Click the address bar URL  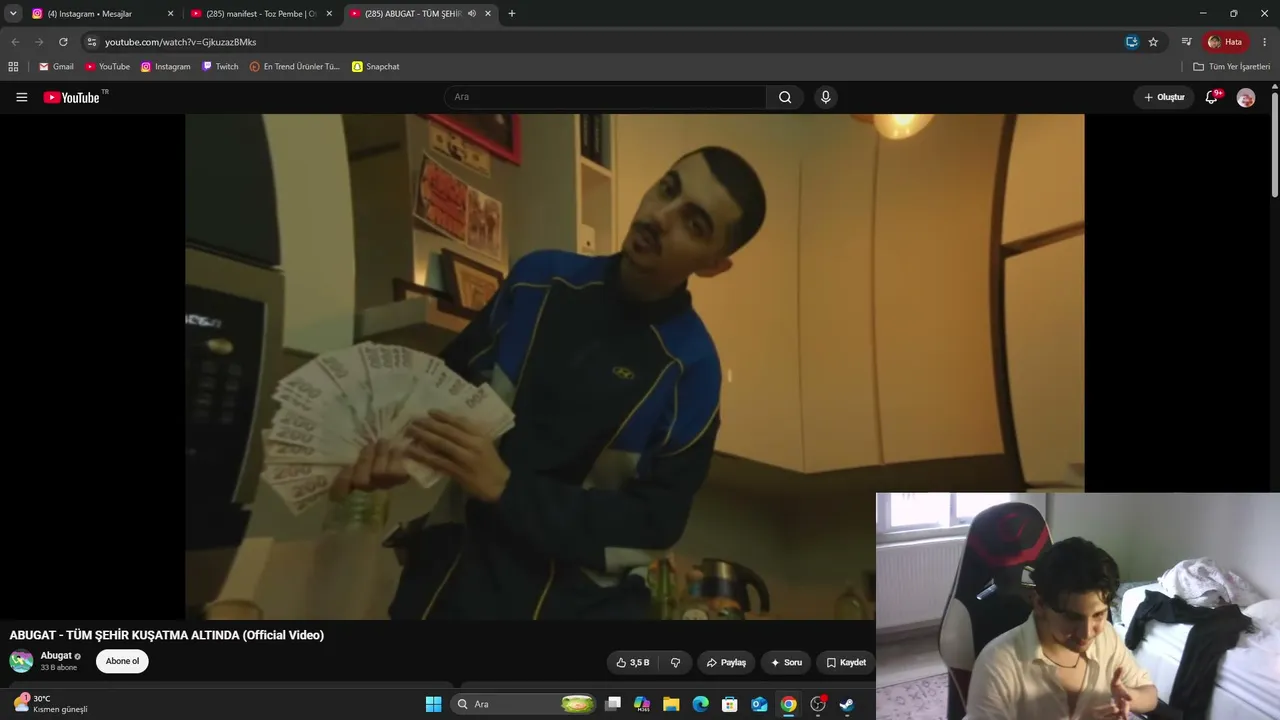[181, 42]
